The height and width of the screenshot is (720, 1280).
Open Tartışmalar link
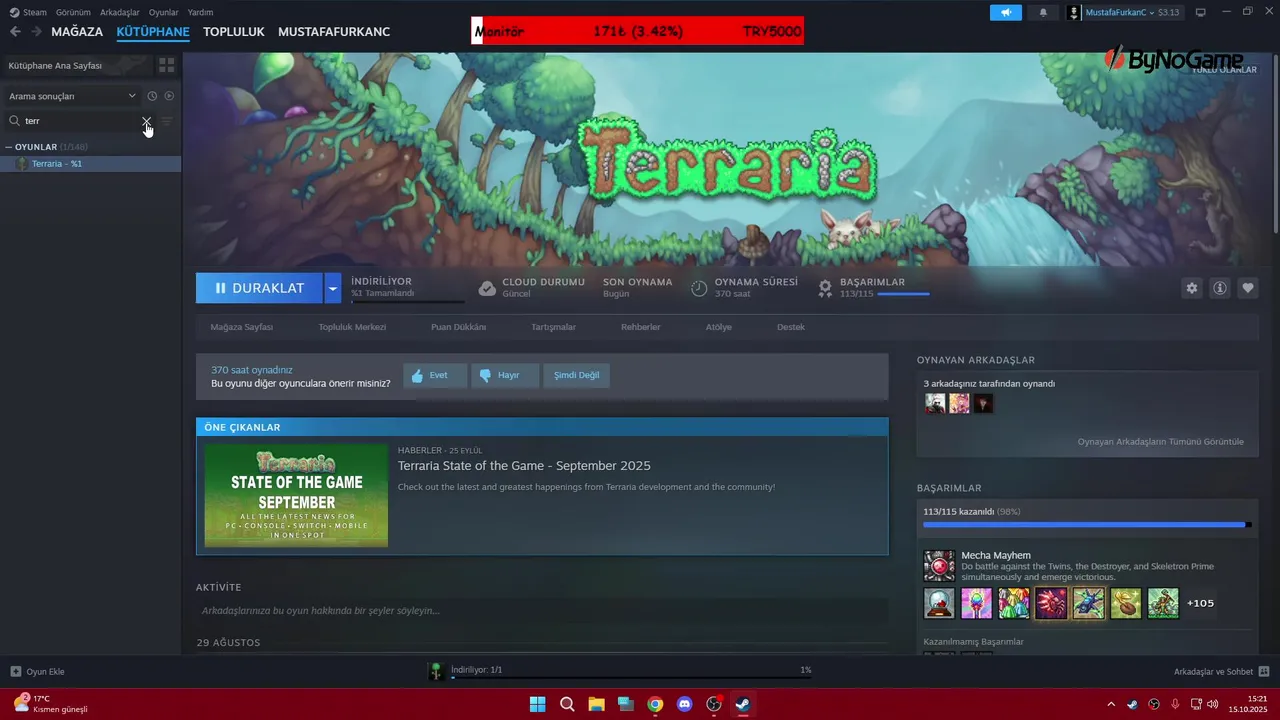(x=553, y=327)
